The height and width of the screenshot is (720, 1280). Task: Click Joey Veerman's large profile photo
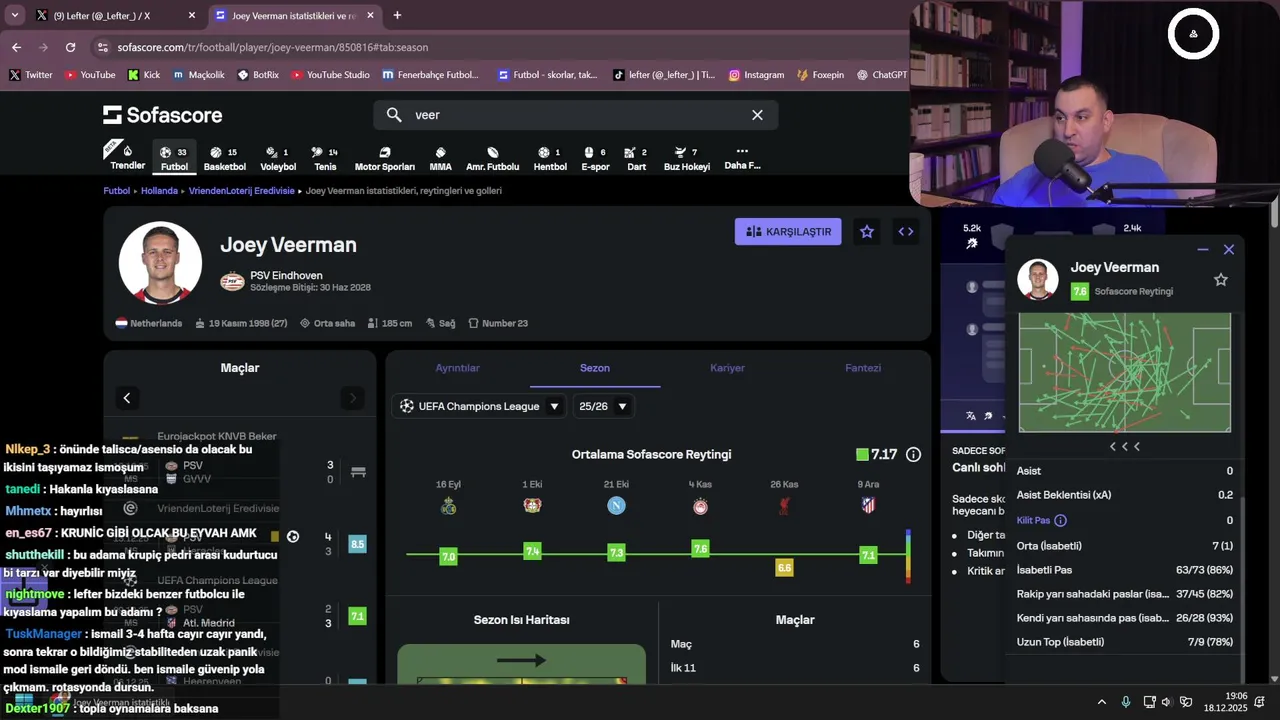[160, 263]
